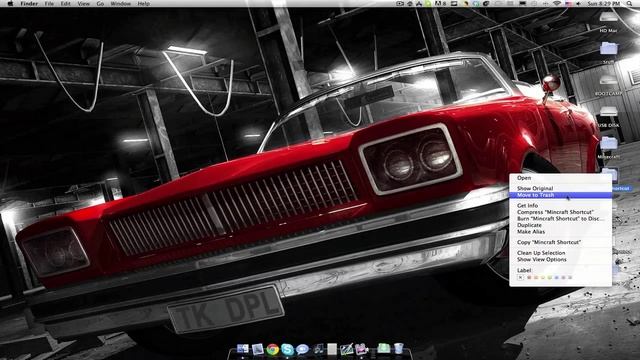Image resolution: width=640 pixels, height=360 pixels.
Task: Open Google Chrome from the Dock
Action: (x=273, y=349)
